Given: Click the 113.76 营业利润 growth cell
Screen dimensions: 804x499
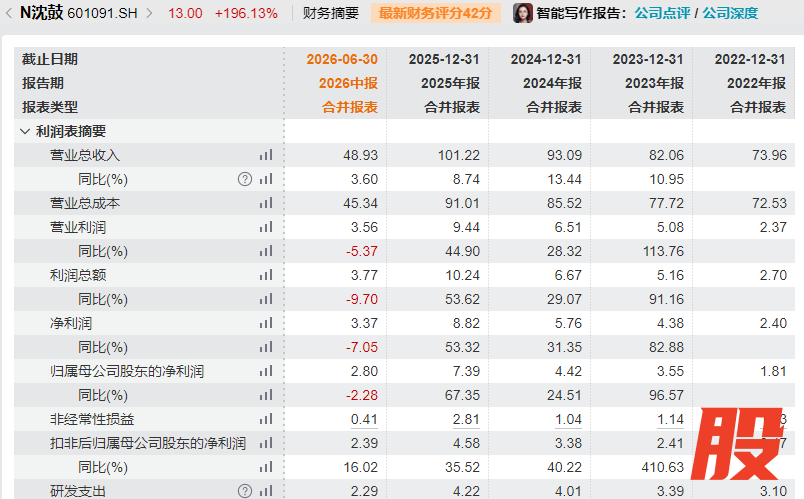Looking at the screenshot, I should coord(662,251).
